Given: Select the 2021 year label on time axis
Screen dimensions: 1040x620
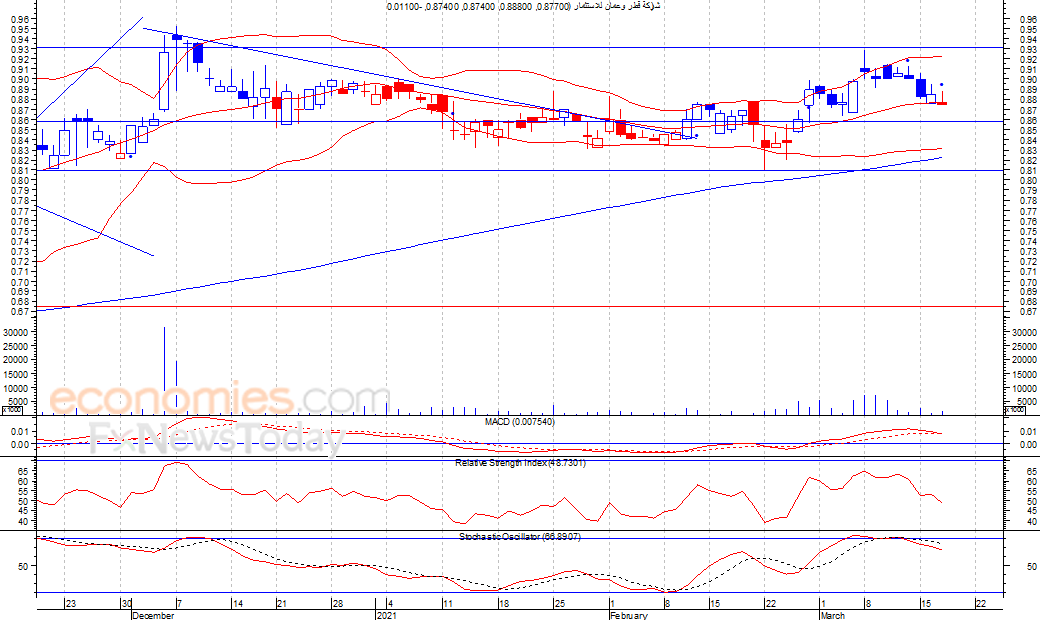Looking at the screenshot, I should [x=387, y=615].
